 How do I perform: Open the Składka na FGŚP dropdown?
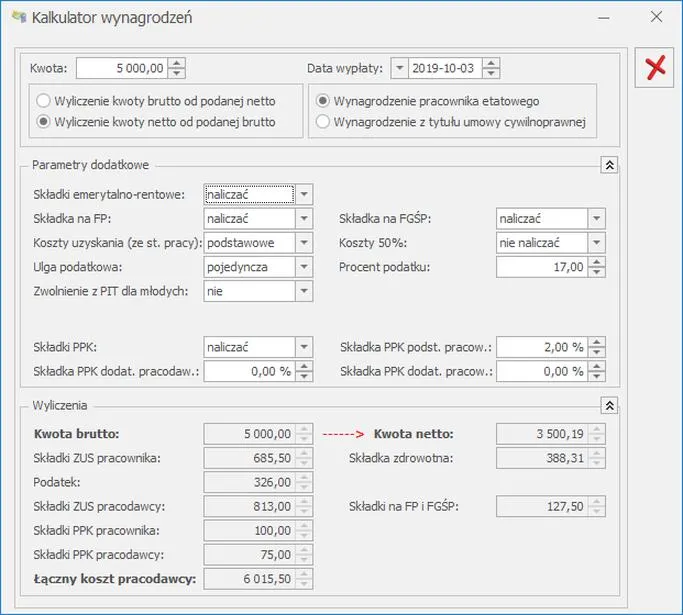coord(596,218)
